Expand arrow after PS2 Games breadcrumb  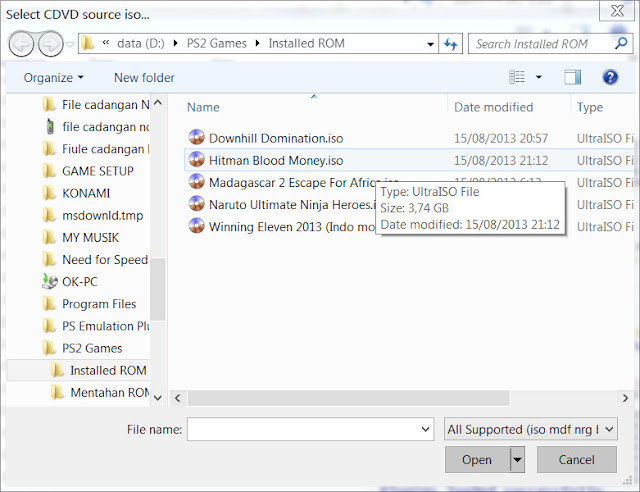tap(258, 43)
